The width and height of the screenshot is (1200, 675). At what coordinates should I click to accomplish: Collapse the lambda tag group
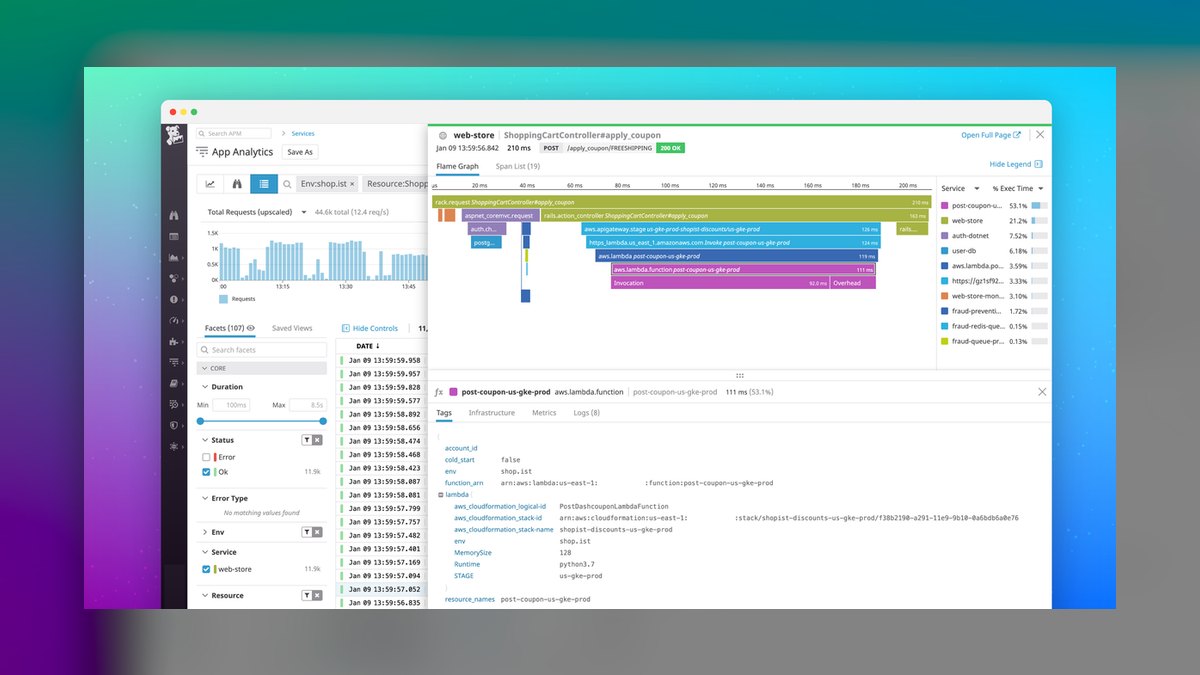coord(441,494)
